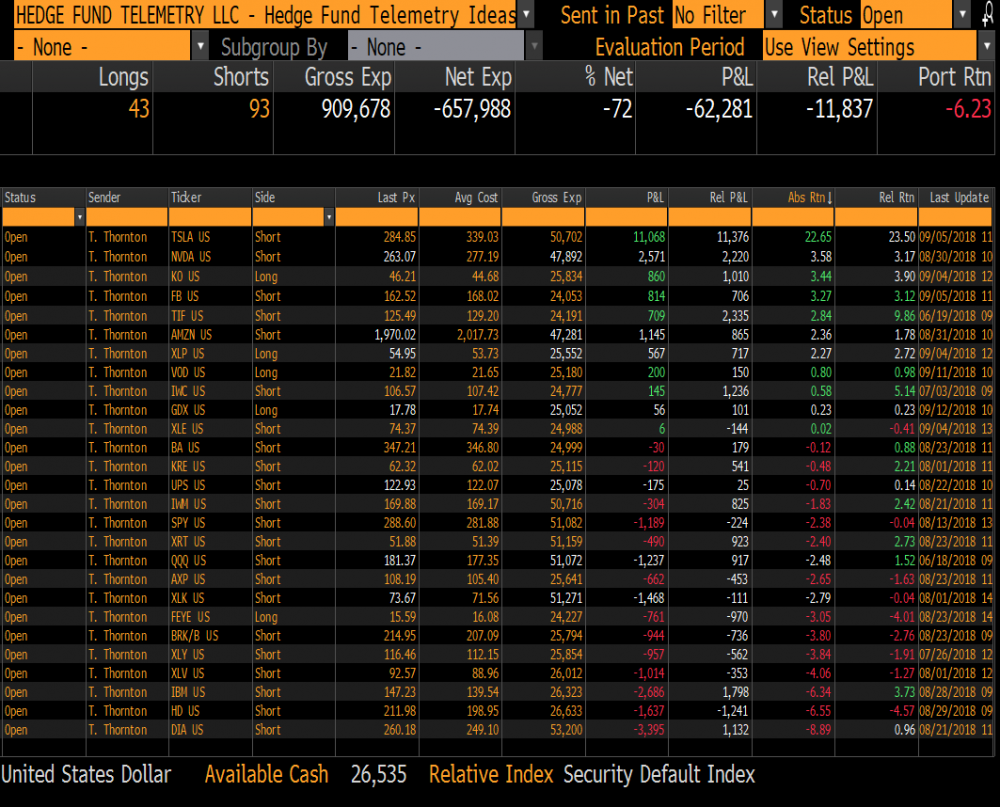Image resolution: width=1000 pixels, height=807 pixels.
Task: Select the 'BA US' ticker row
Action: tap(497, 447)
